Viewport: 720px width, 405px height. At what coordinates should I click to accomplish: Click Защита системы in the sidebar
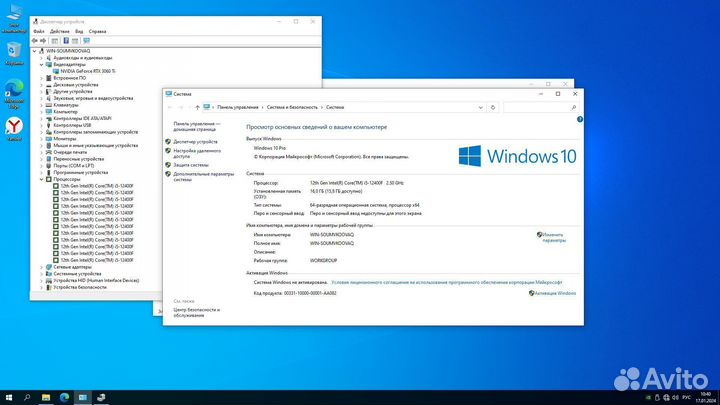point(191,165)
